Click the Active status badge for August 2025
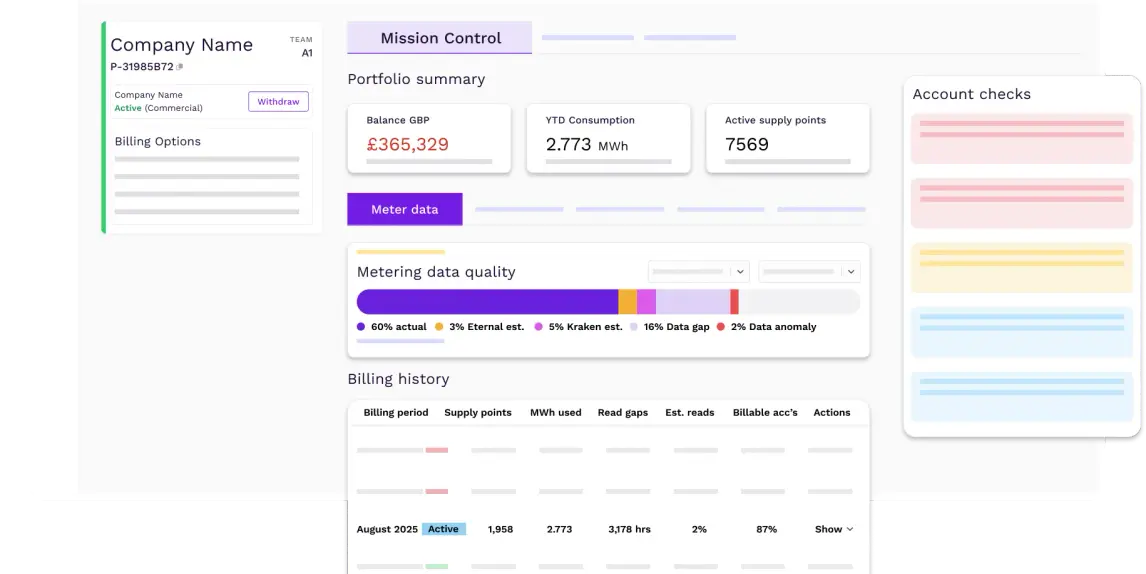This screenshot has width=1146, height=574. click(444, 529)
